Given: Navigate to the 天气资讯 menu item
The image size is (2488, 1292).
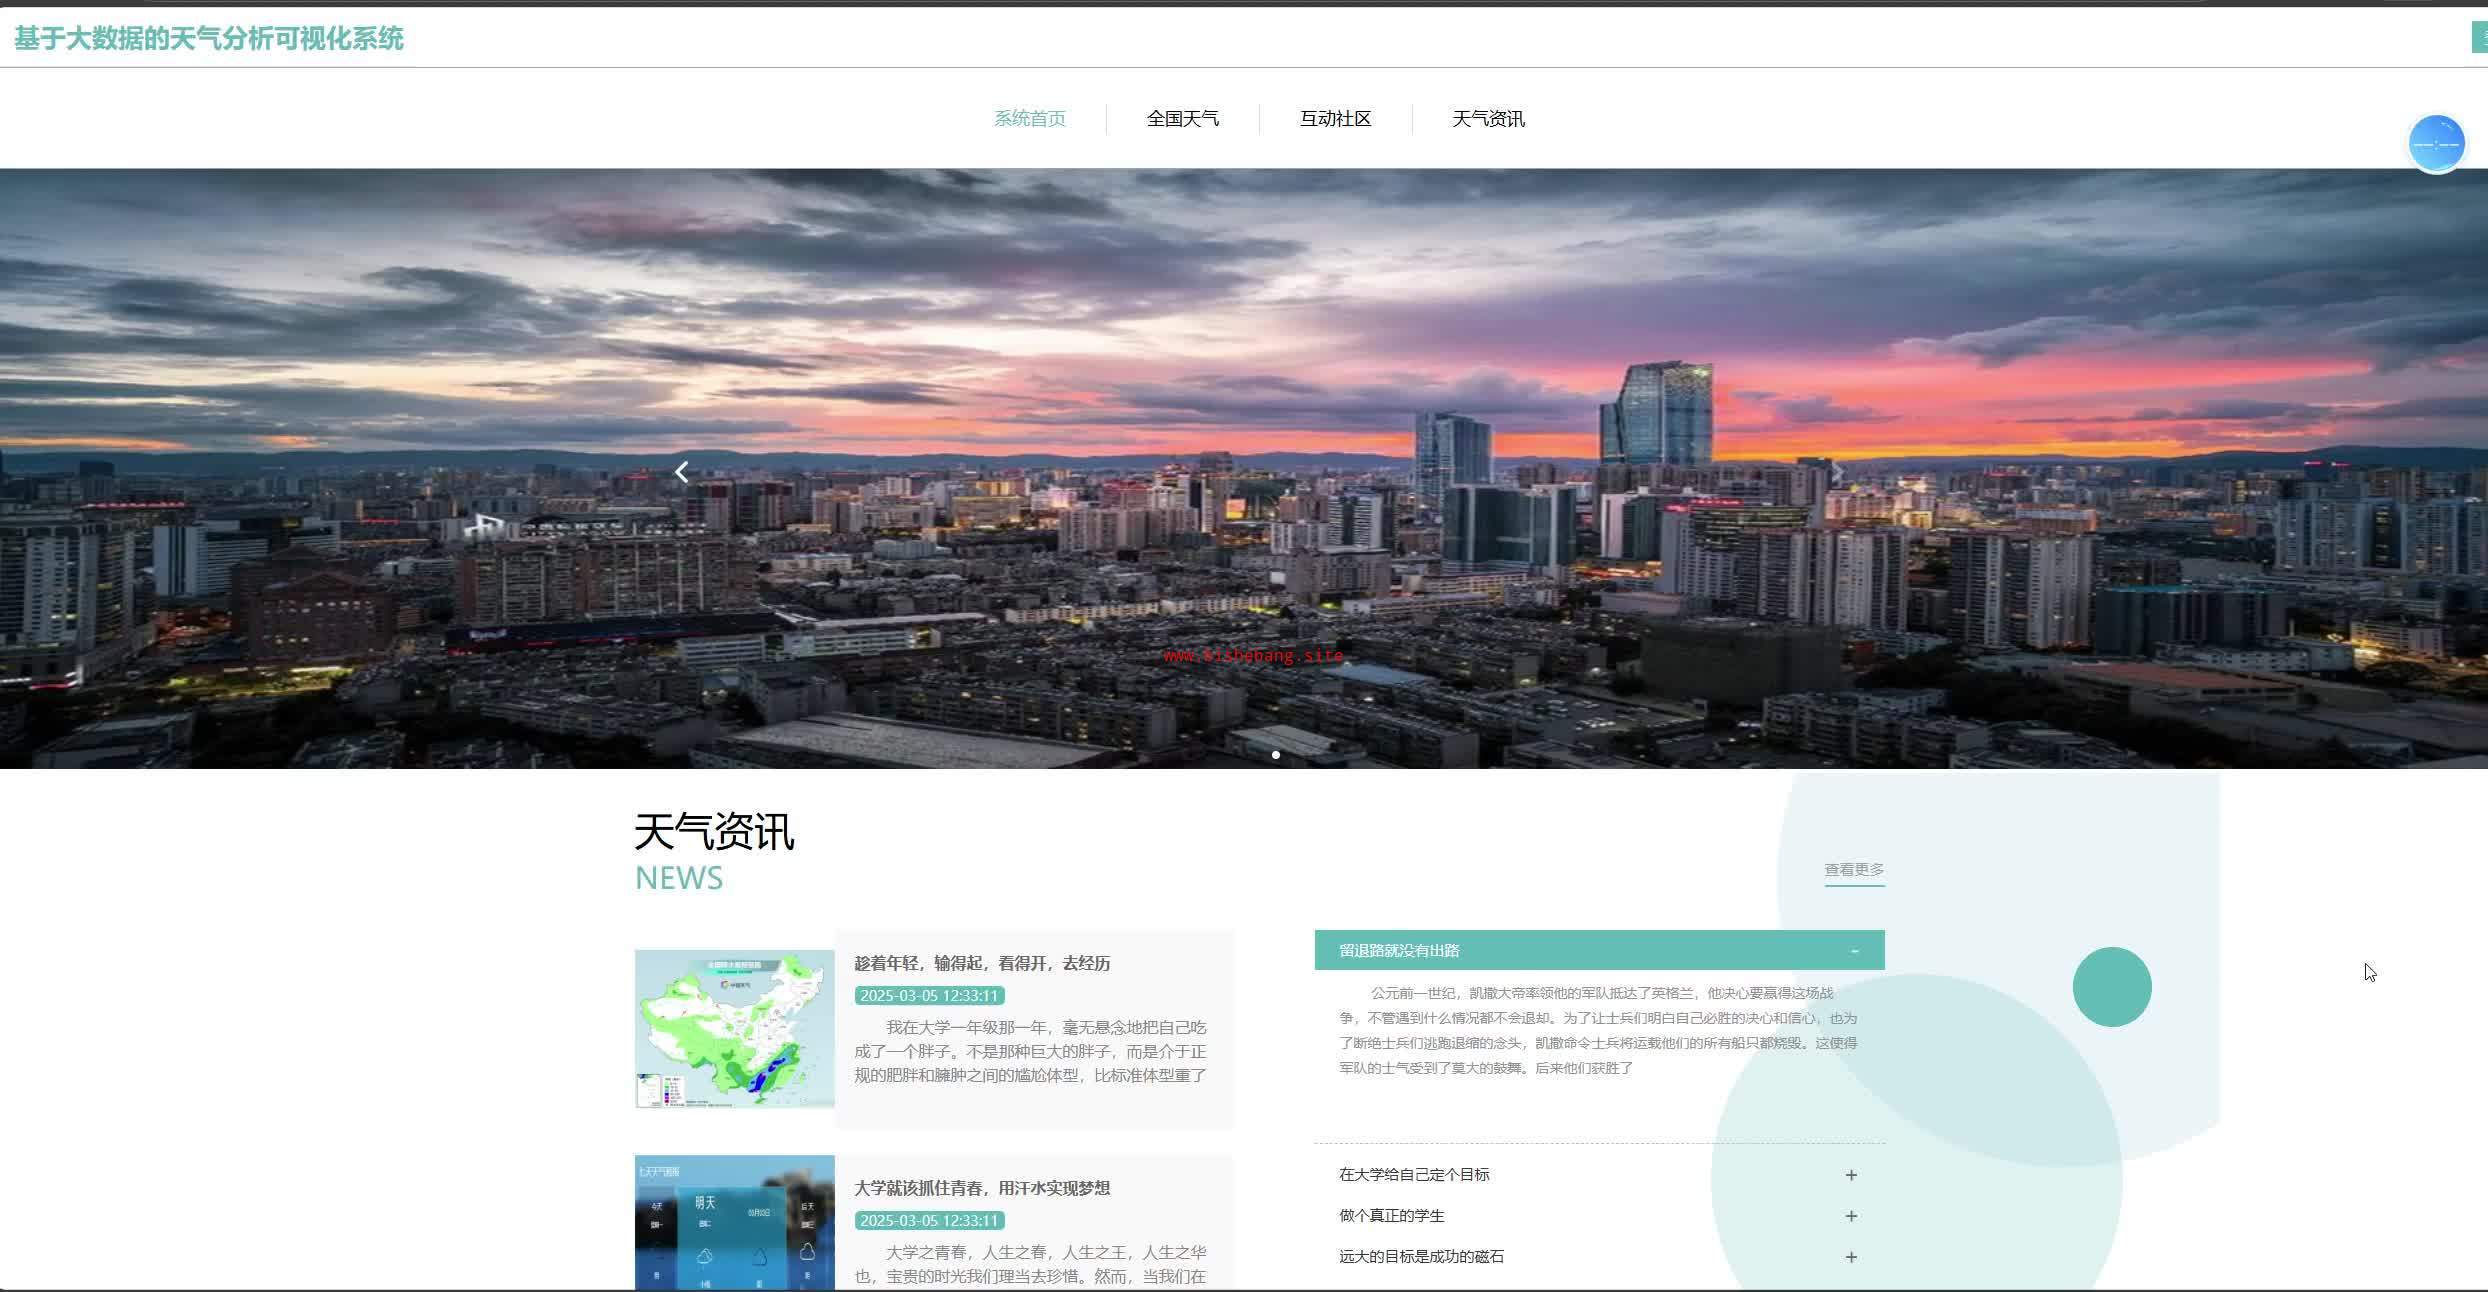Looking at the screenshot, I should point(1488,119).
